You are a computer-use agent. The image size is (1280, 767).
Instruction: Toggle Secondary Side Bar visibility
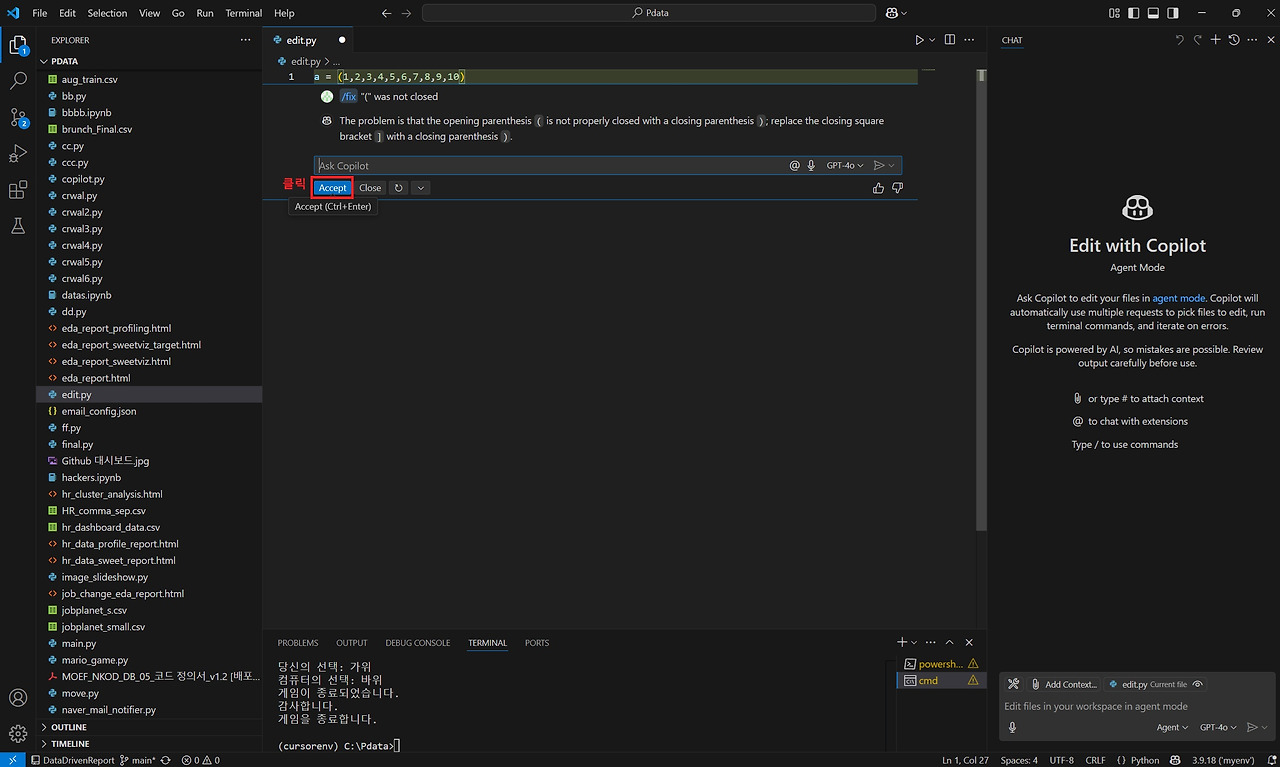1172,13
